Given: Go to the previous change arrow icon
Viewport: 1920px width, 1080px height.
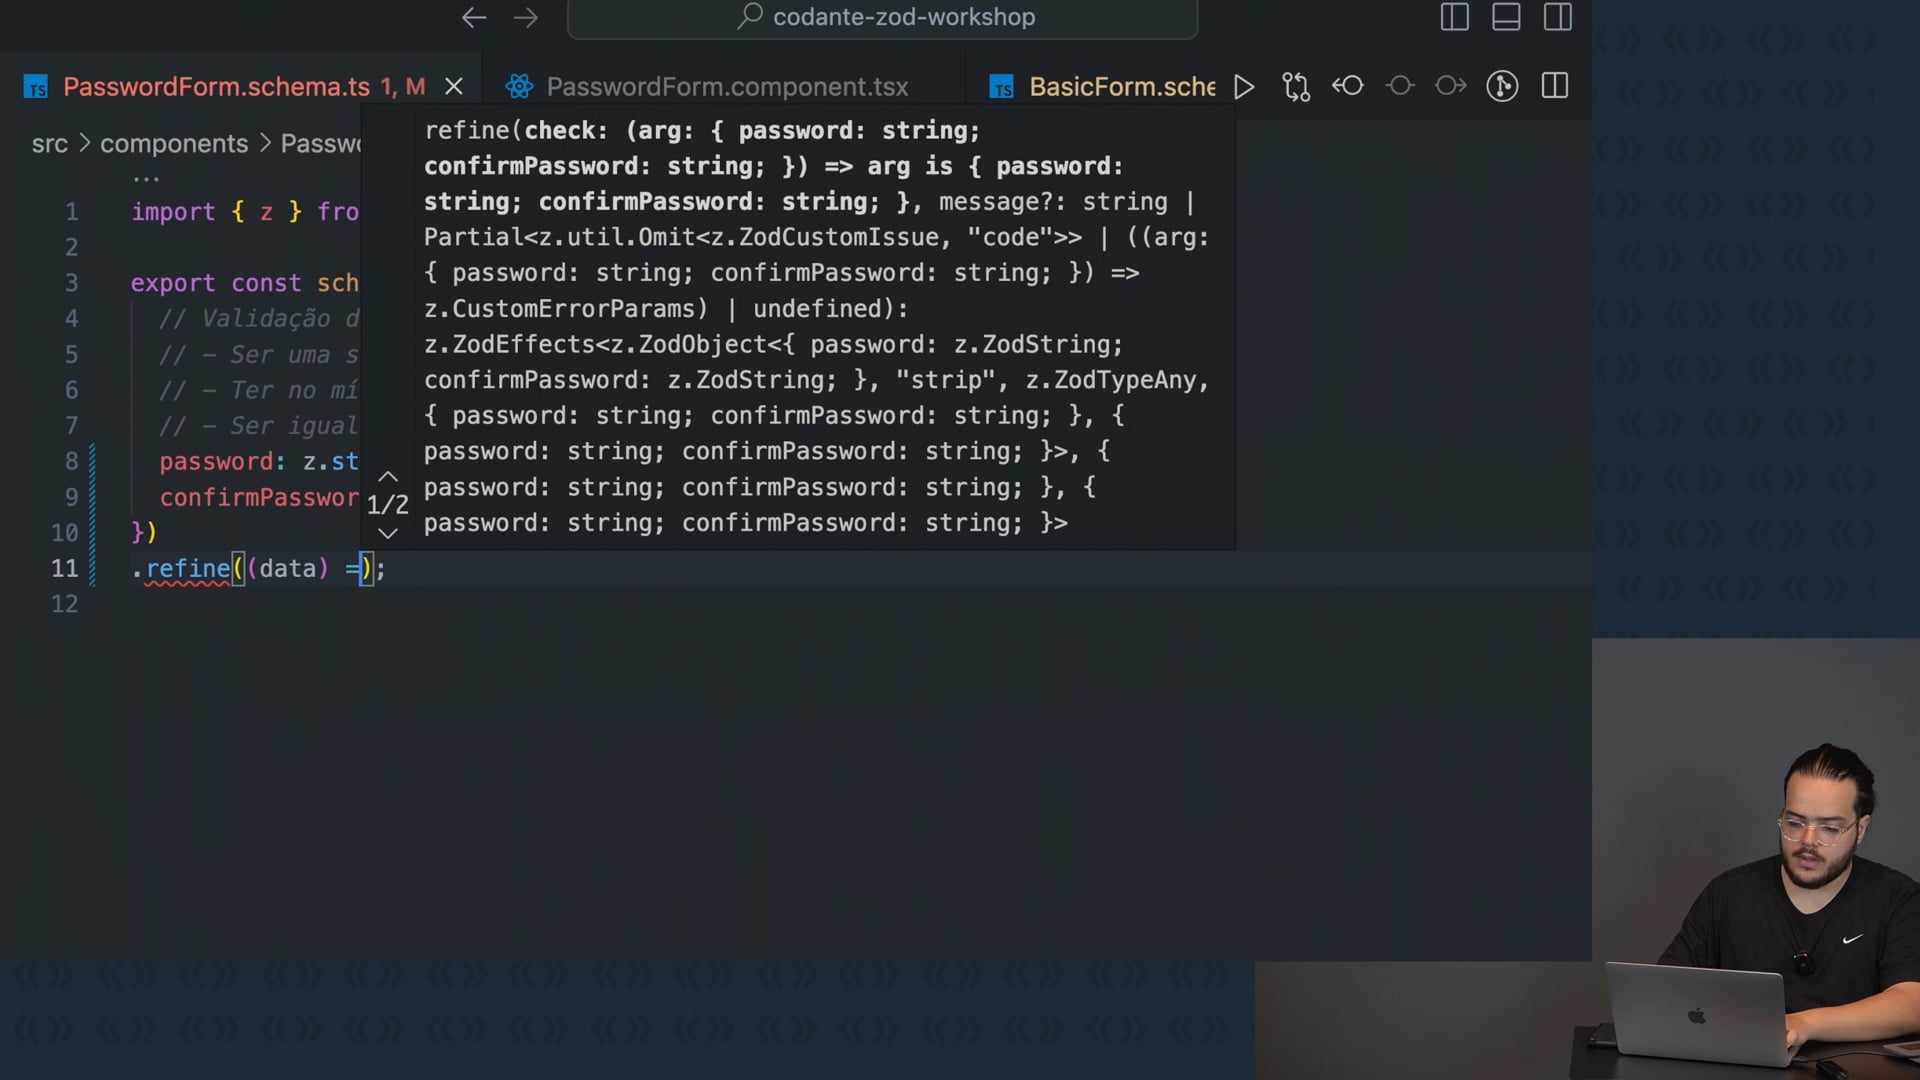Looking at the screenshot, I should (x=1348, y=86).
